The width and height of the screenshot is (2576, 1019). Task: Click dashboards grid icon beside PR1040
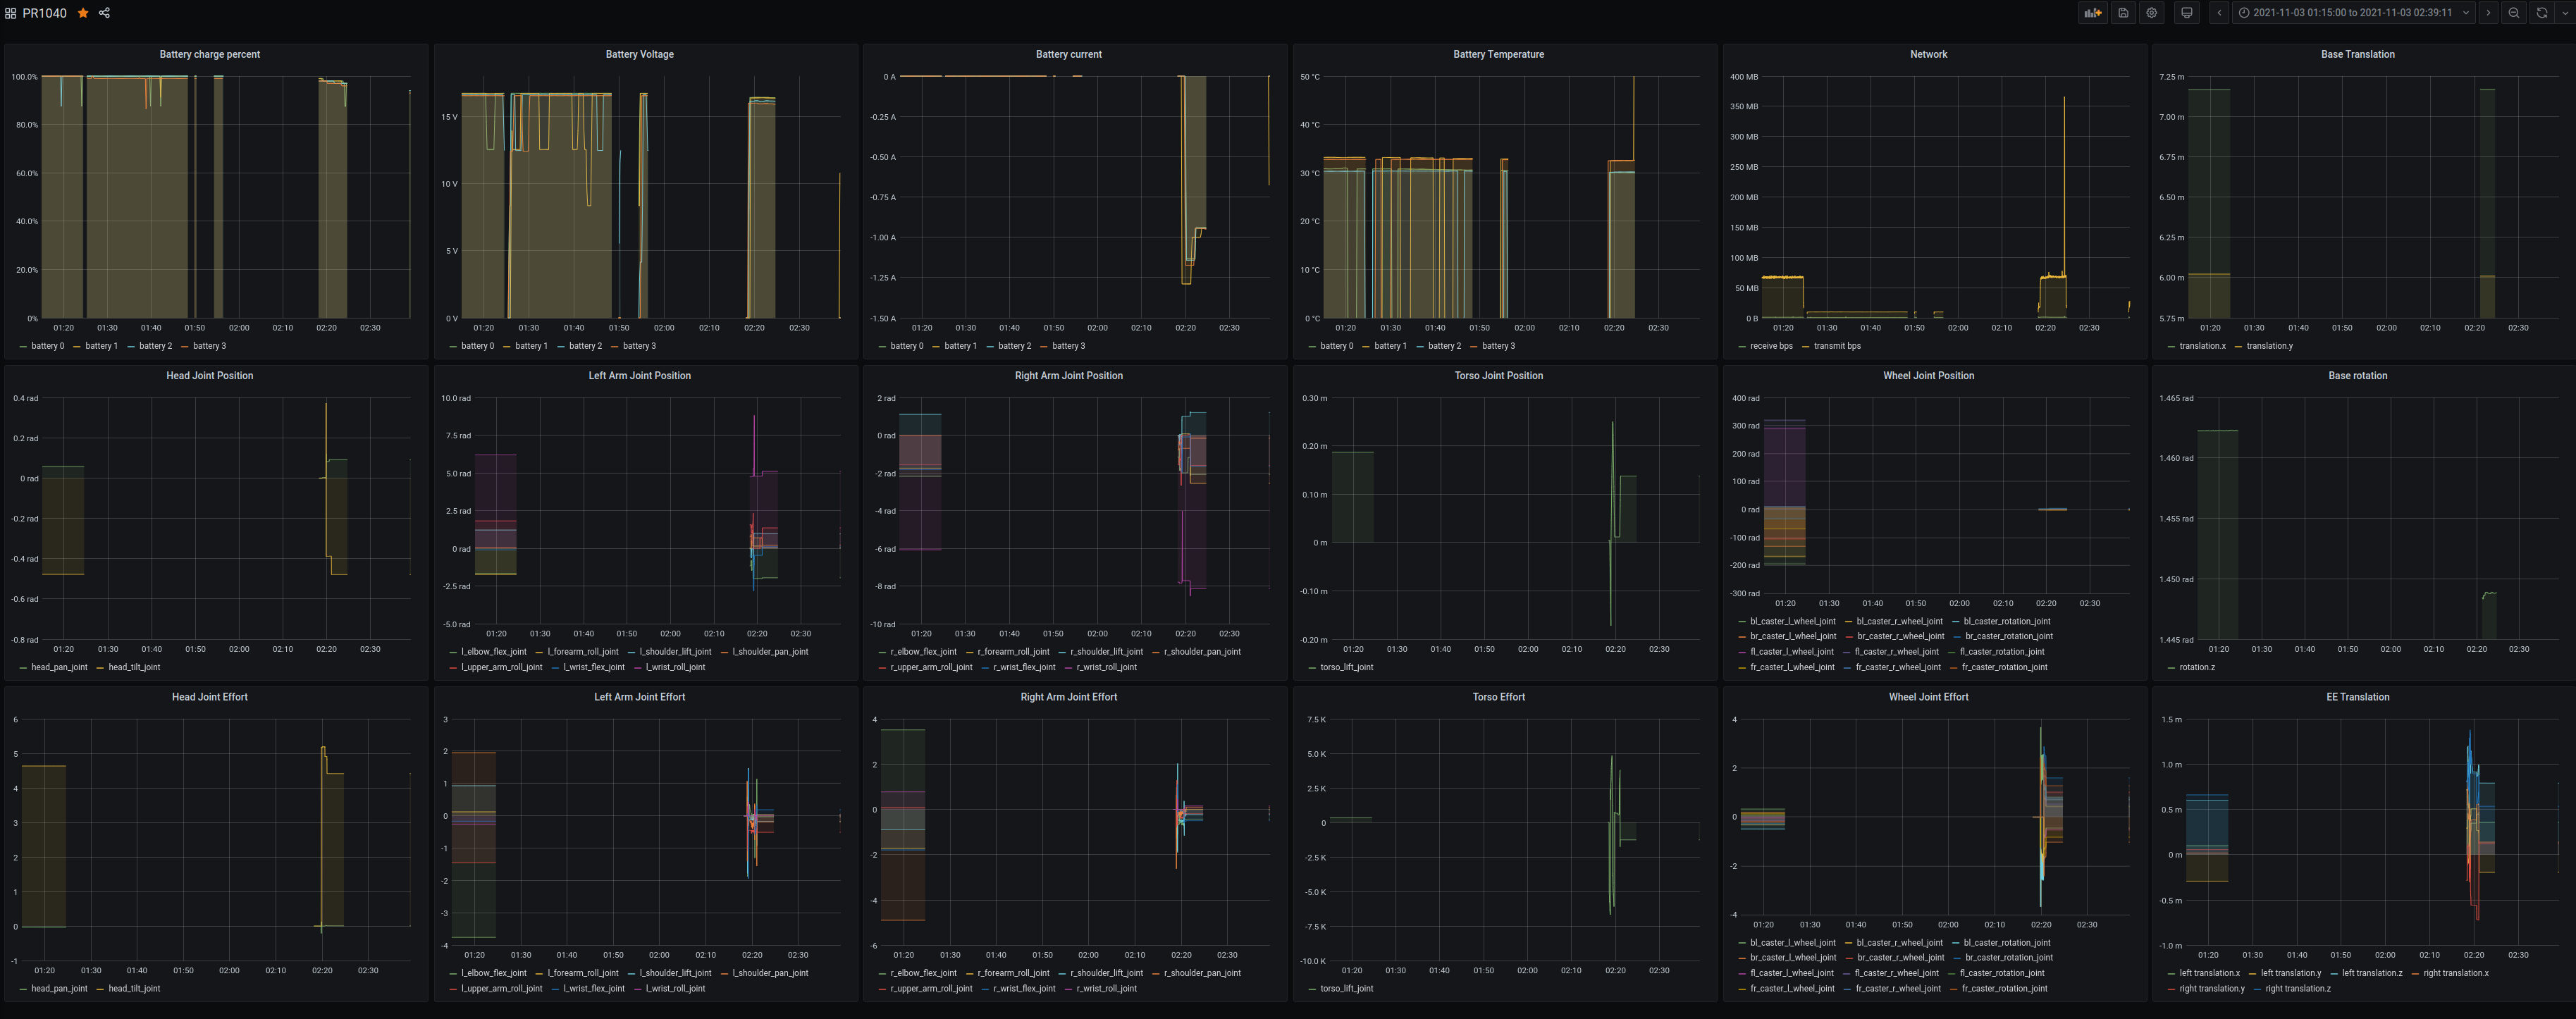10,13
